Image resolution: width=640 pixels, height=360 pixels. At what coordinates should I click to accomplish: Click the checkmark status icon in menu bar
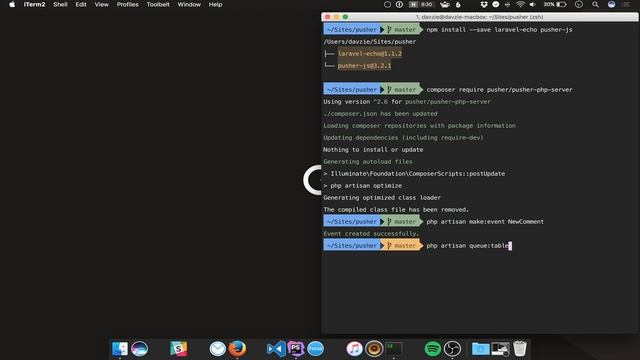(x=496, y=4)
